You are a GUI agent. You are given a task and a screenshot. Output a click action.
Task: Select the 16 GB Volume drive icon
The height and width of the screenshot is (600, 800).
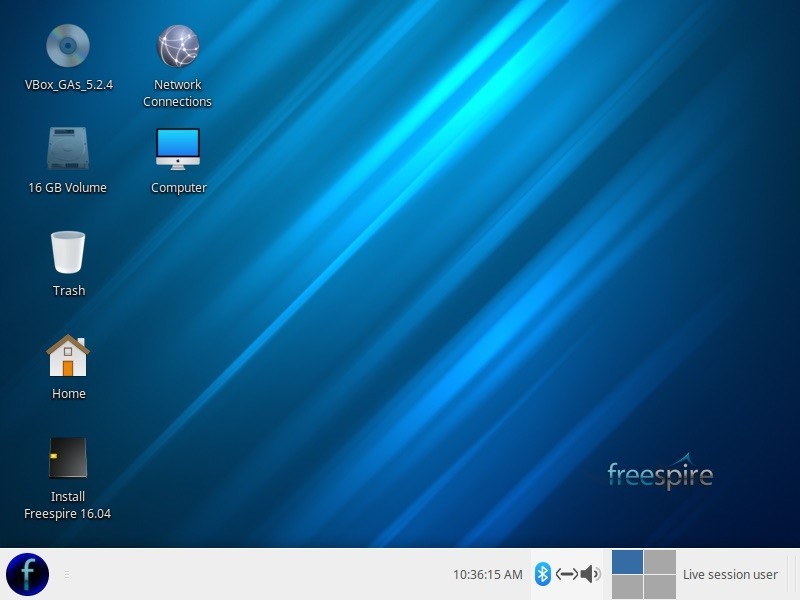[x=68, y=148]
